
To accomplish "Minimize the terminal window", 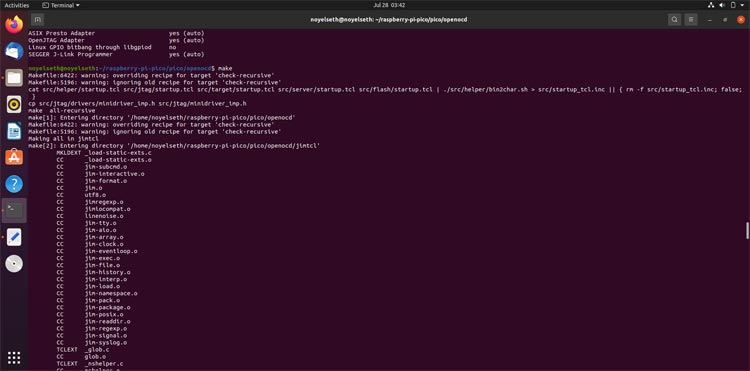I will pyautogui.click(x=710, y=20).
